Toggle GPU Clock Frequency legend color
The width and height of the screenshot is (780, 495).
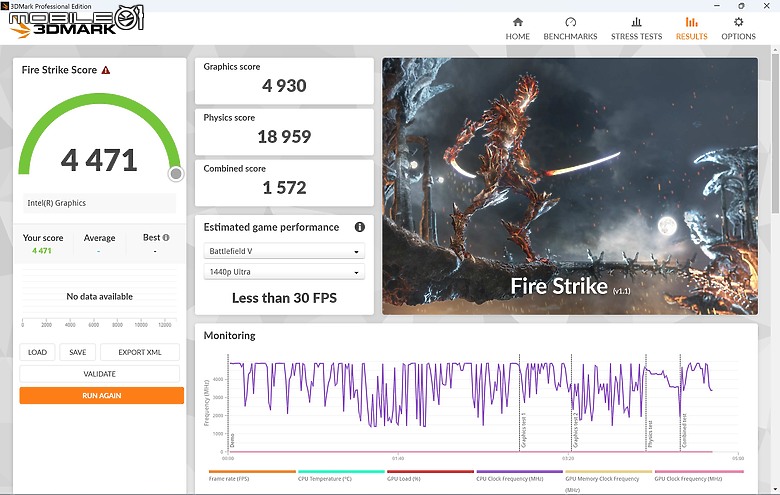click(699, 471)
